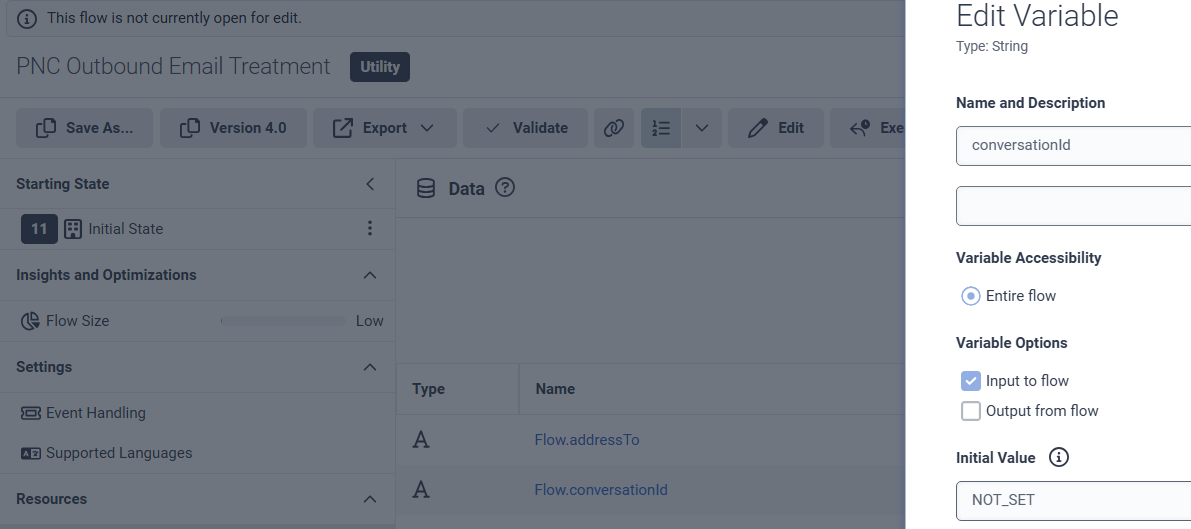The image size is (1191, 529).
Task: Click the Flow Size pie chart icon
Action: coord(29,321)
